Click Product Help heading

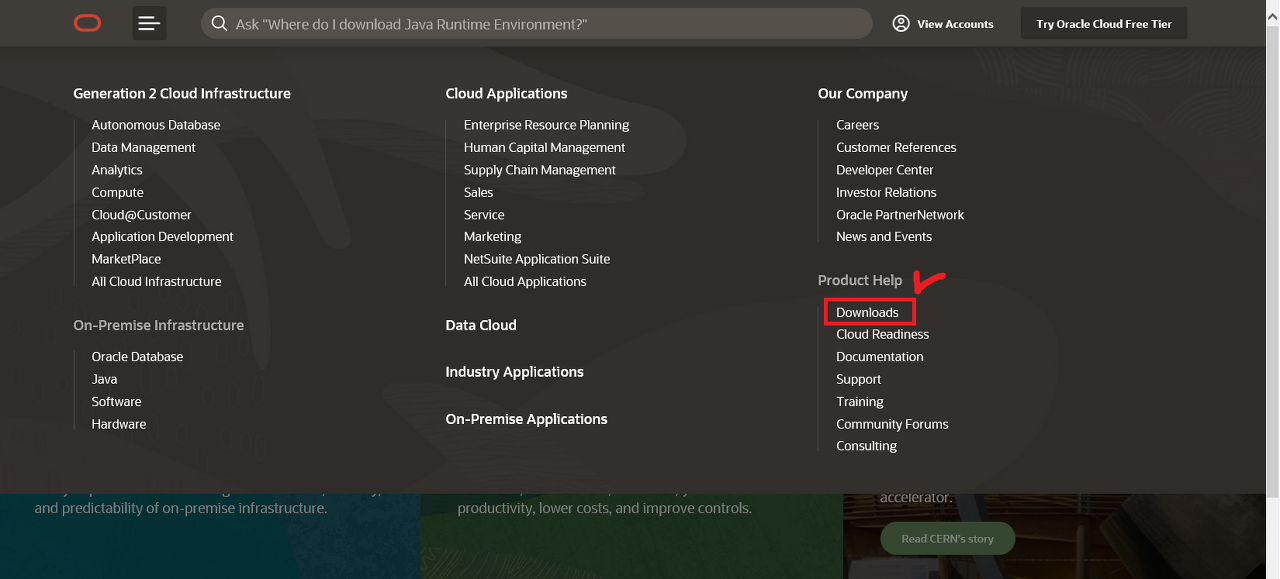click(x=860, y=280)
